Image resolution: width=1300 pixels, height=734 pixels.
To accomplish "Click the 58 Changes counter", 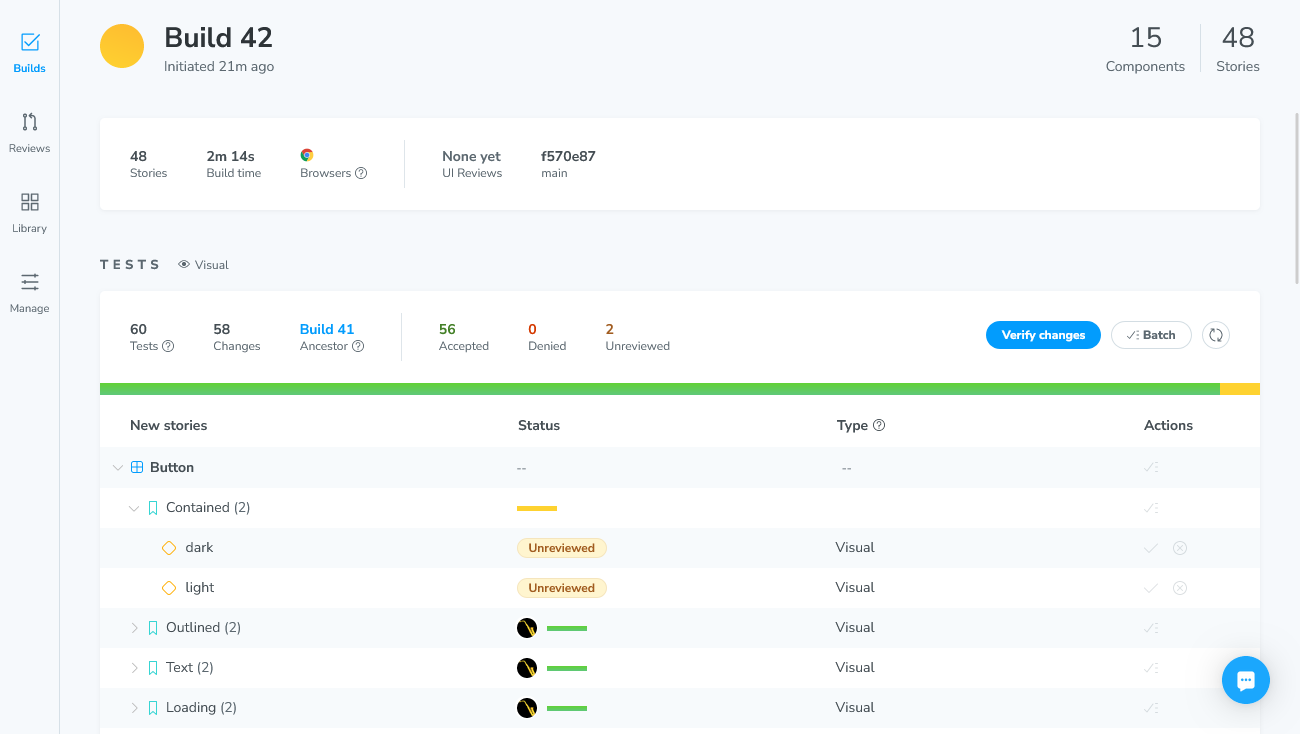I will (x=236, y=337).
